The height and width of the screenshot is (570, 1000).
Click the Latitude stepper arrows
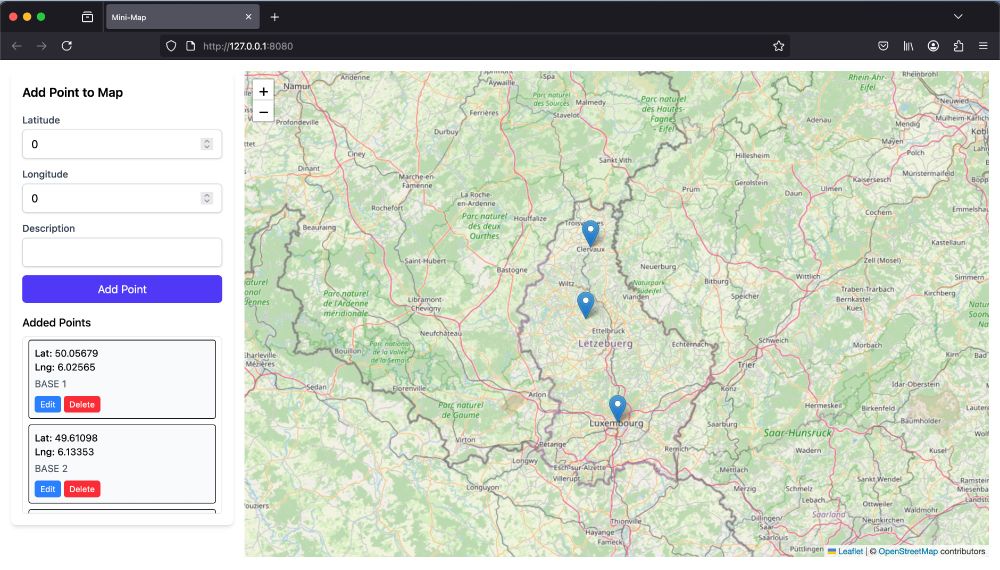pos(207,144)
